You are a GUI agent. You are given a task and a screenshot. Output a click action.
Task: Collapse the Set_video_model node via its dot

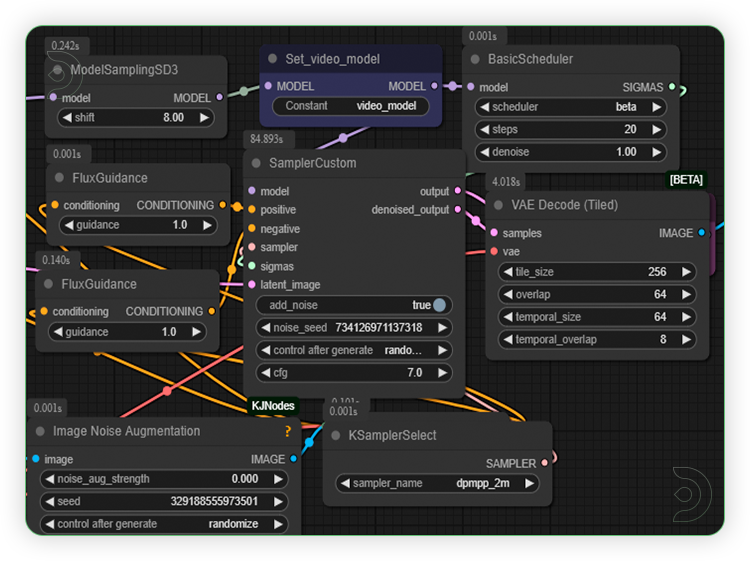(273, 59)
